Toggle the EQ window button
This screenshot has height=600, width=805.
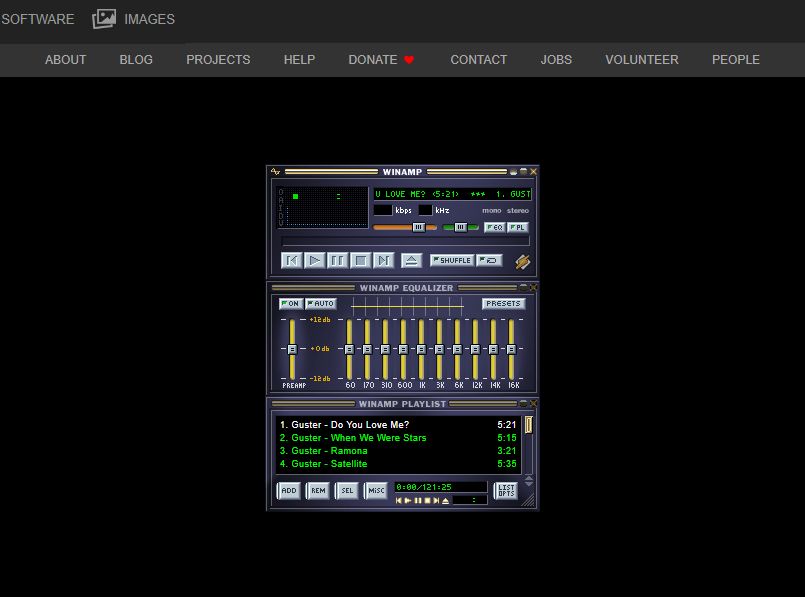point(494,227)
